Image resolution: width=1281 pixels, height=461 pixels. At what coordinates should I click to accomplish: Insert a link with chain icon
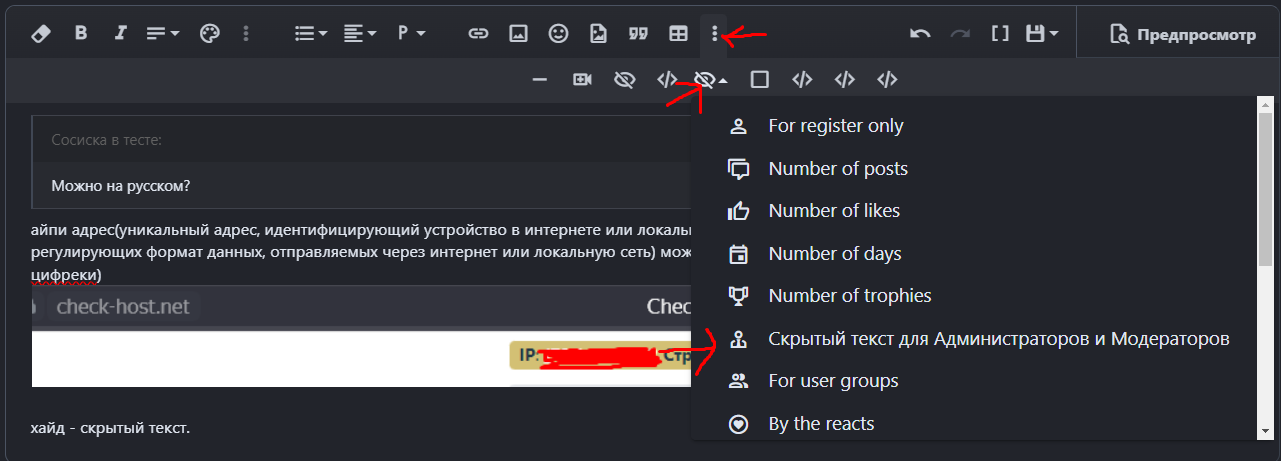click(479, 34)
